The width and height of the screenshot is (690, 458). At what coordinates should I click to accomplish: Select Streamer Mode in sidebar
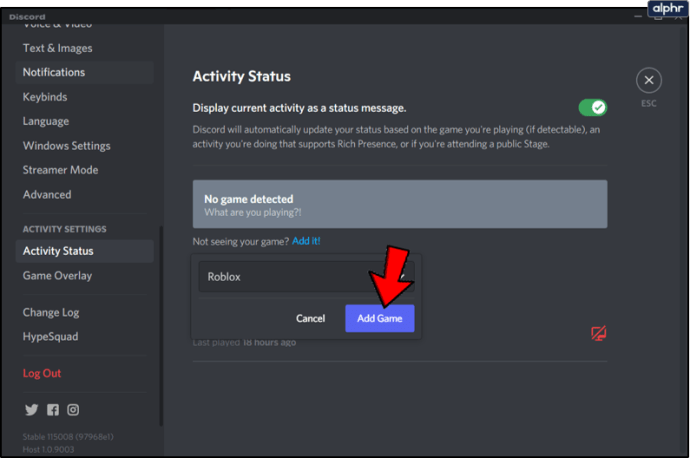(x=60, y=170)
